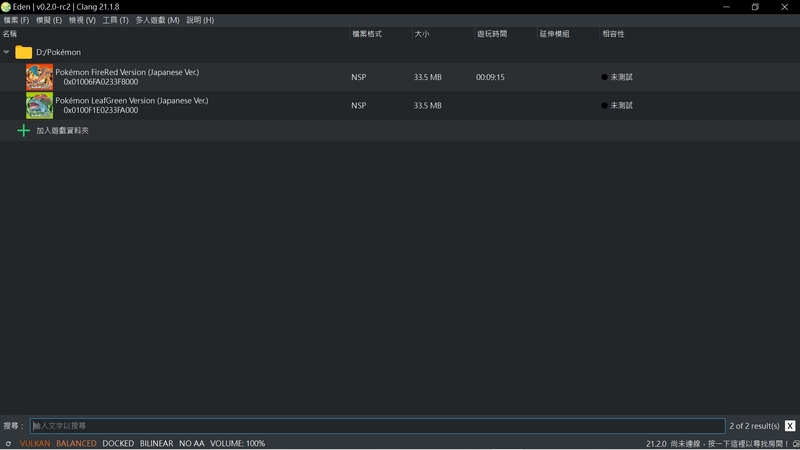Click FireRed's NSP file format cell
This screenshot has width=800, height=450.
[x=359, y=77]
